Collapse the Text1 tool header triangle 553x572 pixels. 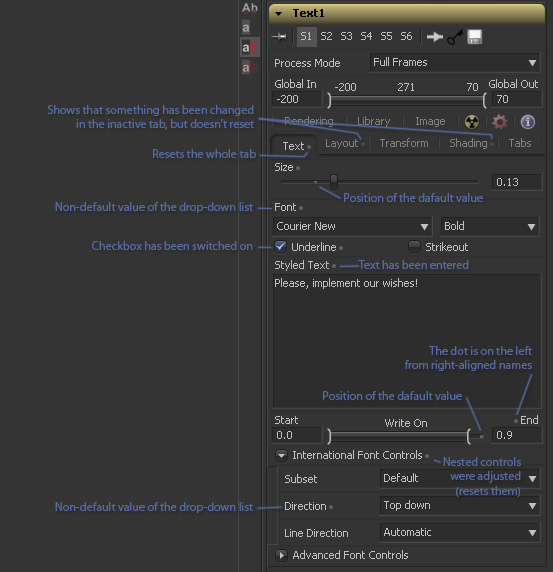[x=279, y=14]
